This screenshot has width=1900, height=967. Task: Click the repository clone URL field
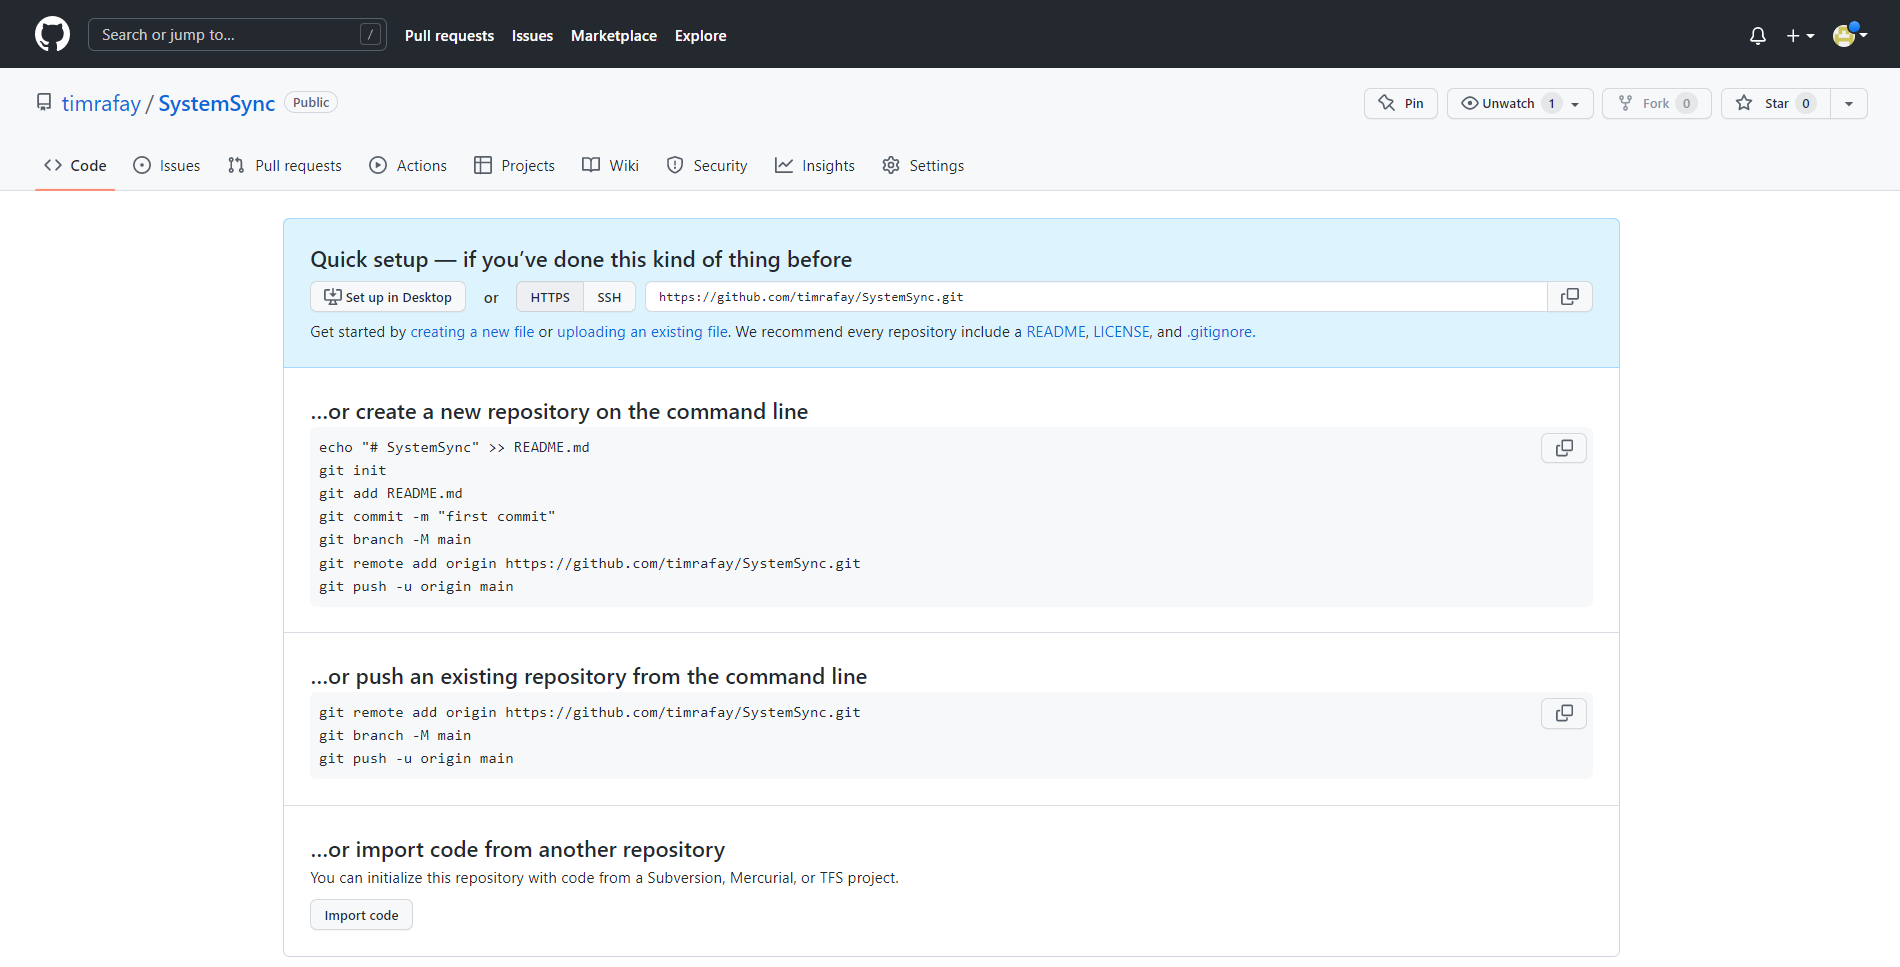1096,297
